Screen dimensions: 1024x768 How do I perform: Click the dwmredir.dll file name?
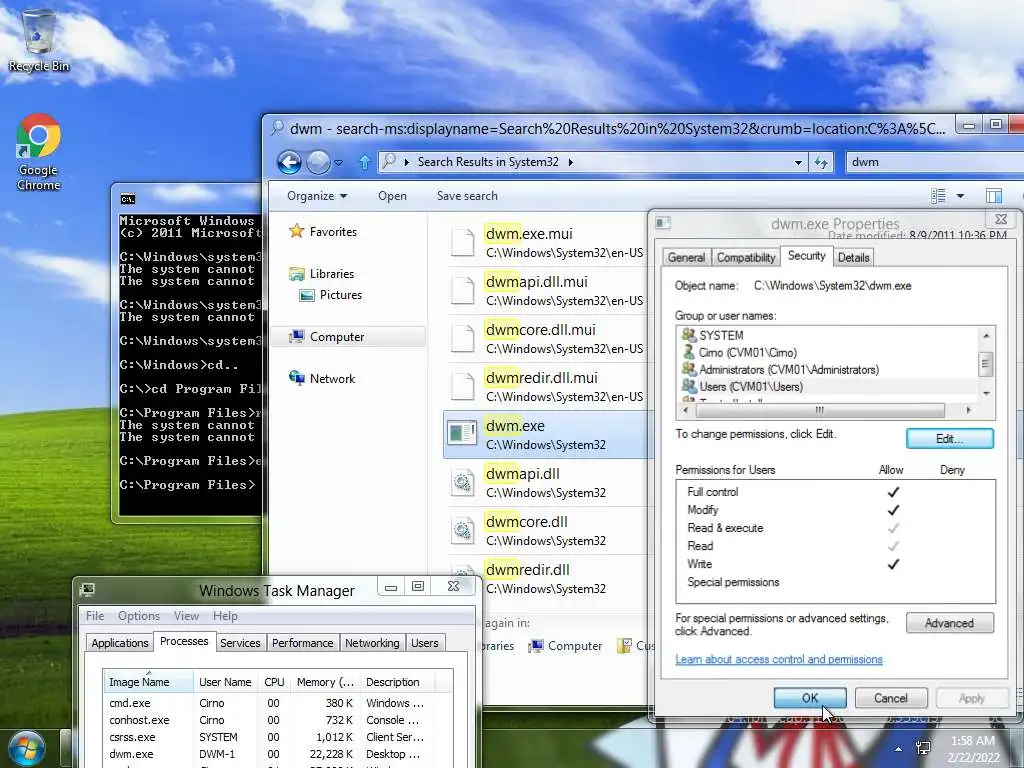[528, 569]
